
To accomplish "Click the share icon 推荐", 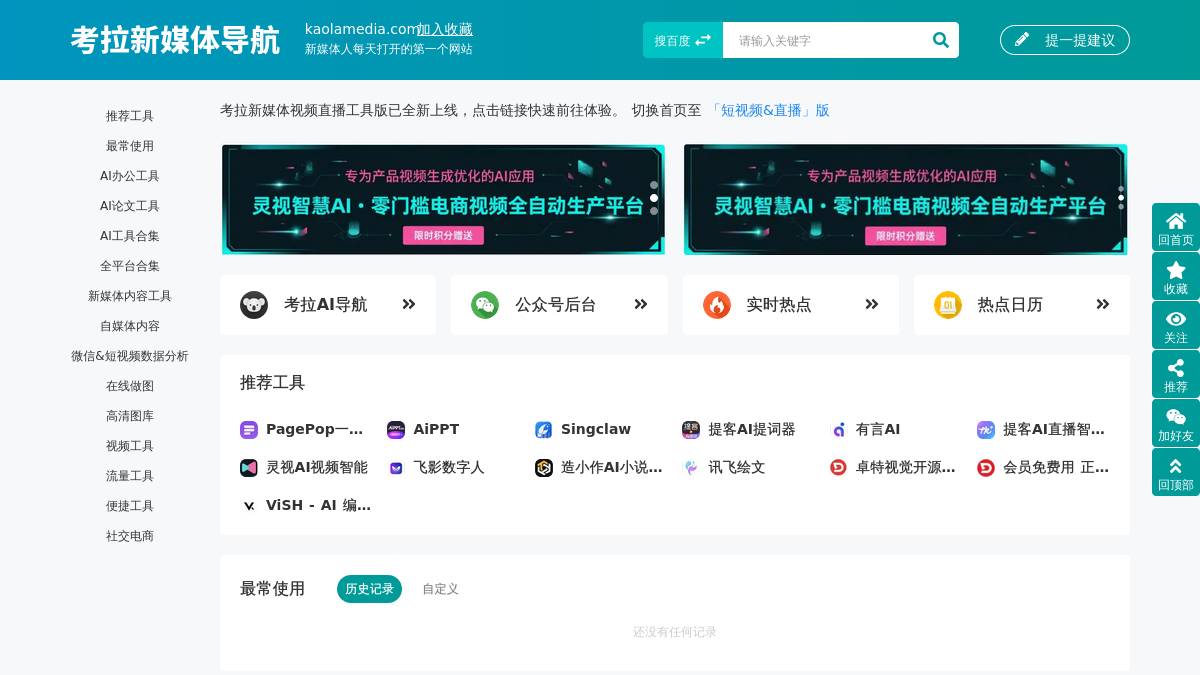I will [1176, 368].
